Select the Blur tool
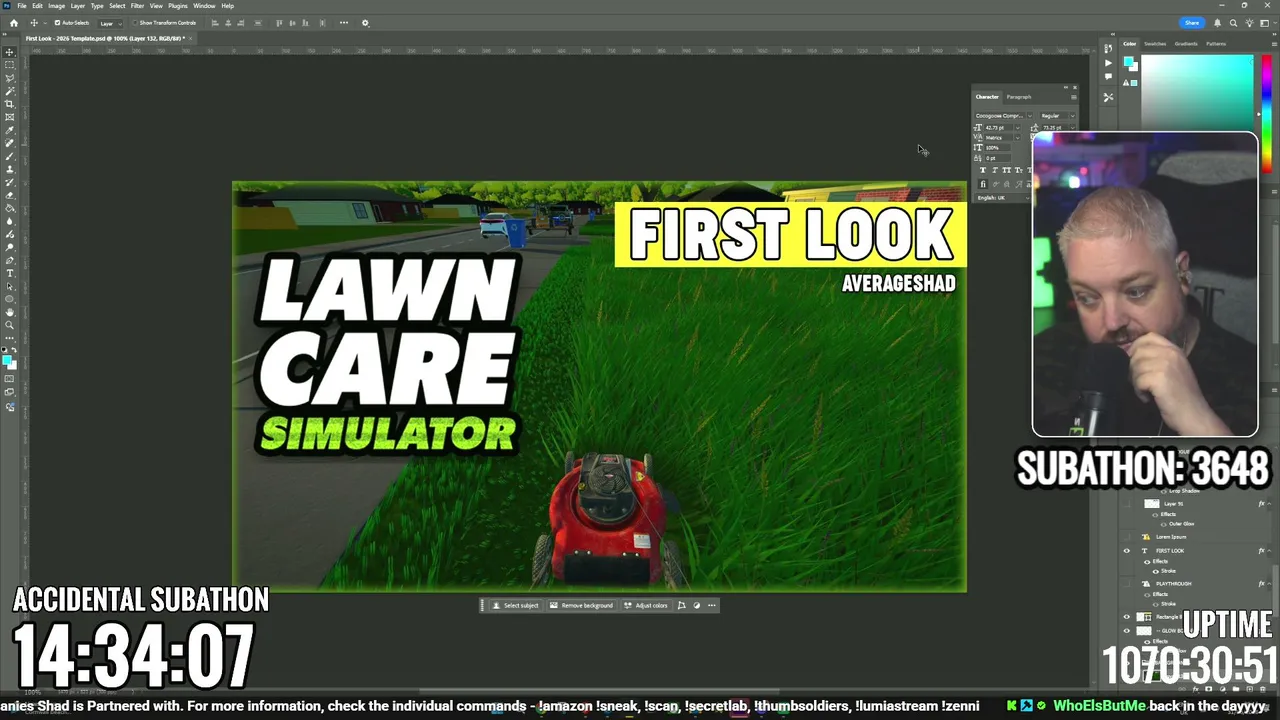 tap(10, 221)
